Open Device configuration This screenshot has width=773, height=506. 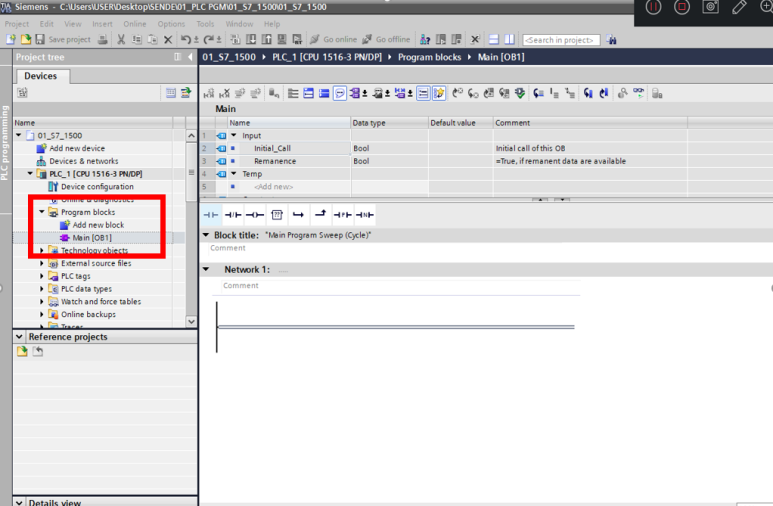click(x=97, y=186)
